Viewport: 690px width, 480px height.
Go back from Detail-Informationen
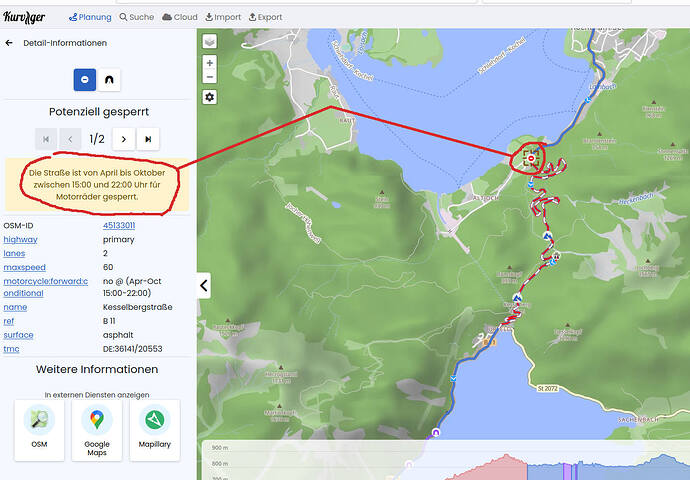[x=10, y=43]
